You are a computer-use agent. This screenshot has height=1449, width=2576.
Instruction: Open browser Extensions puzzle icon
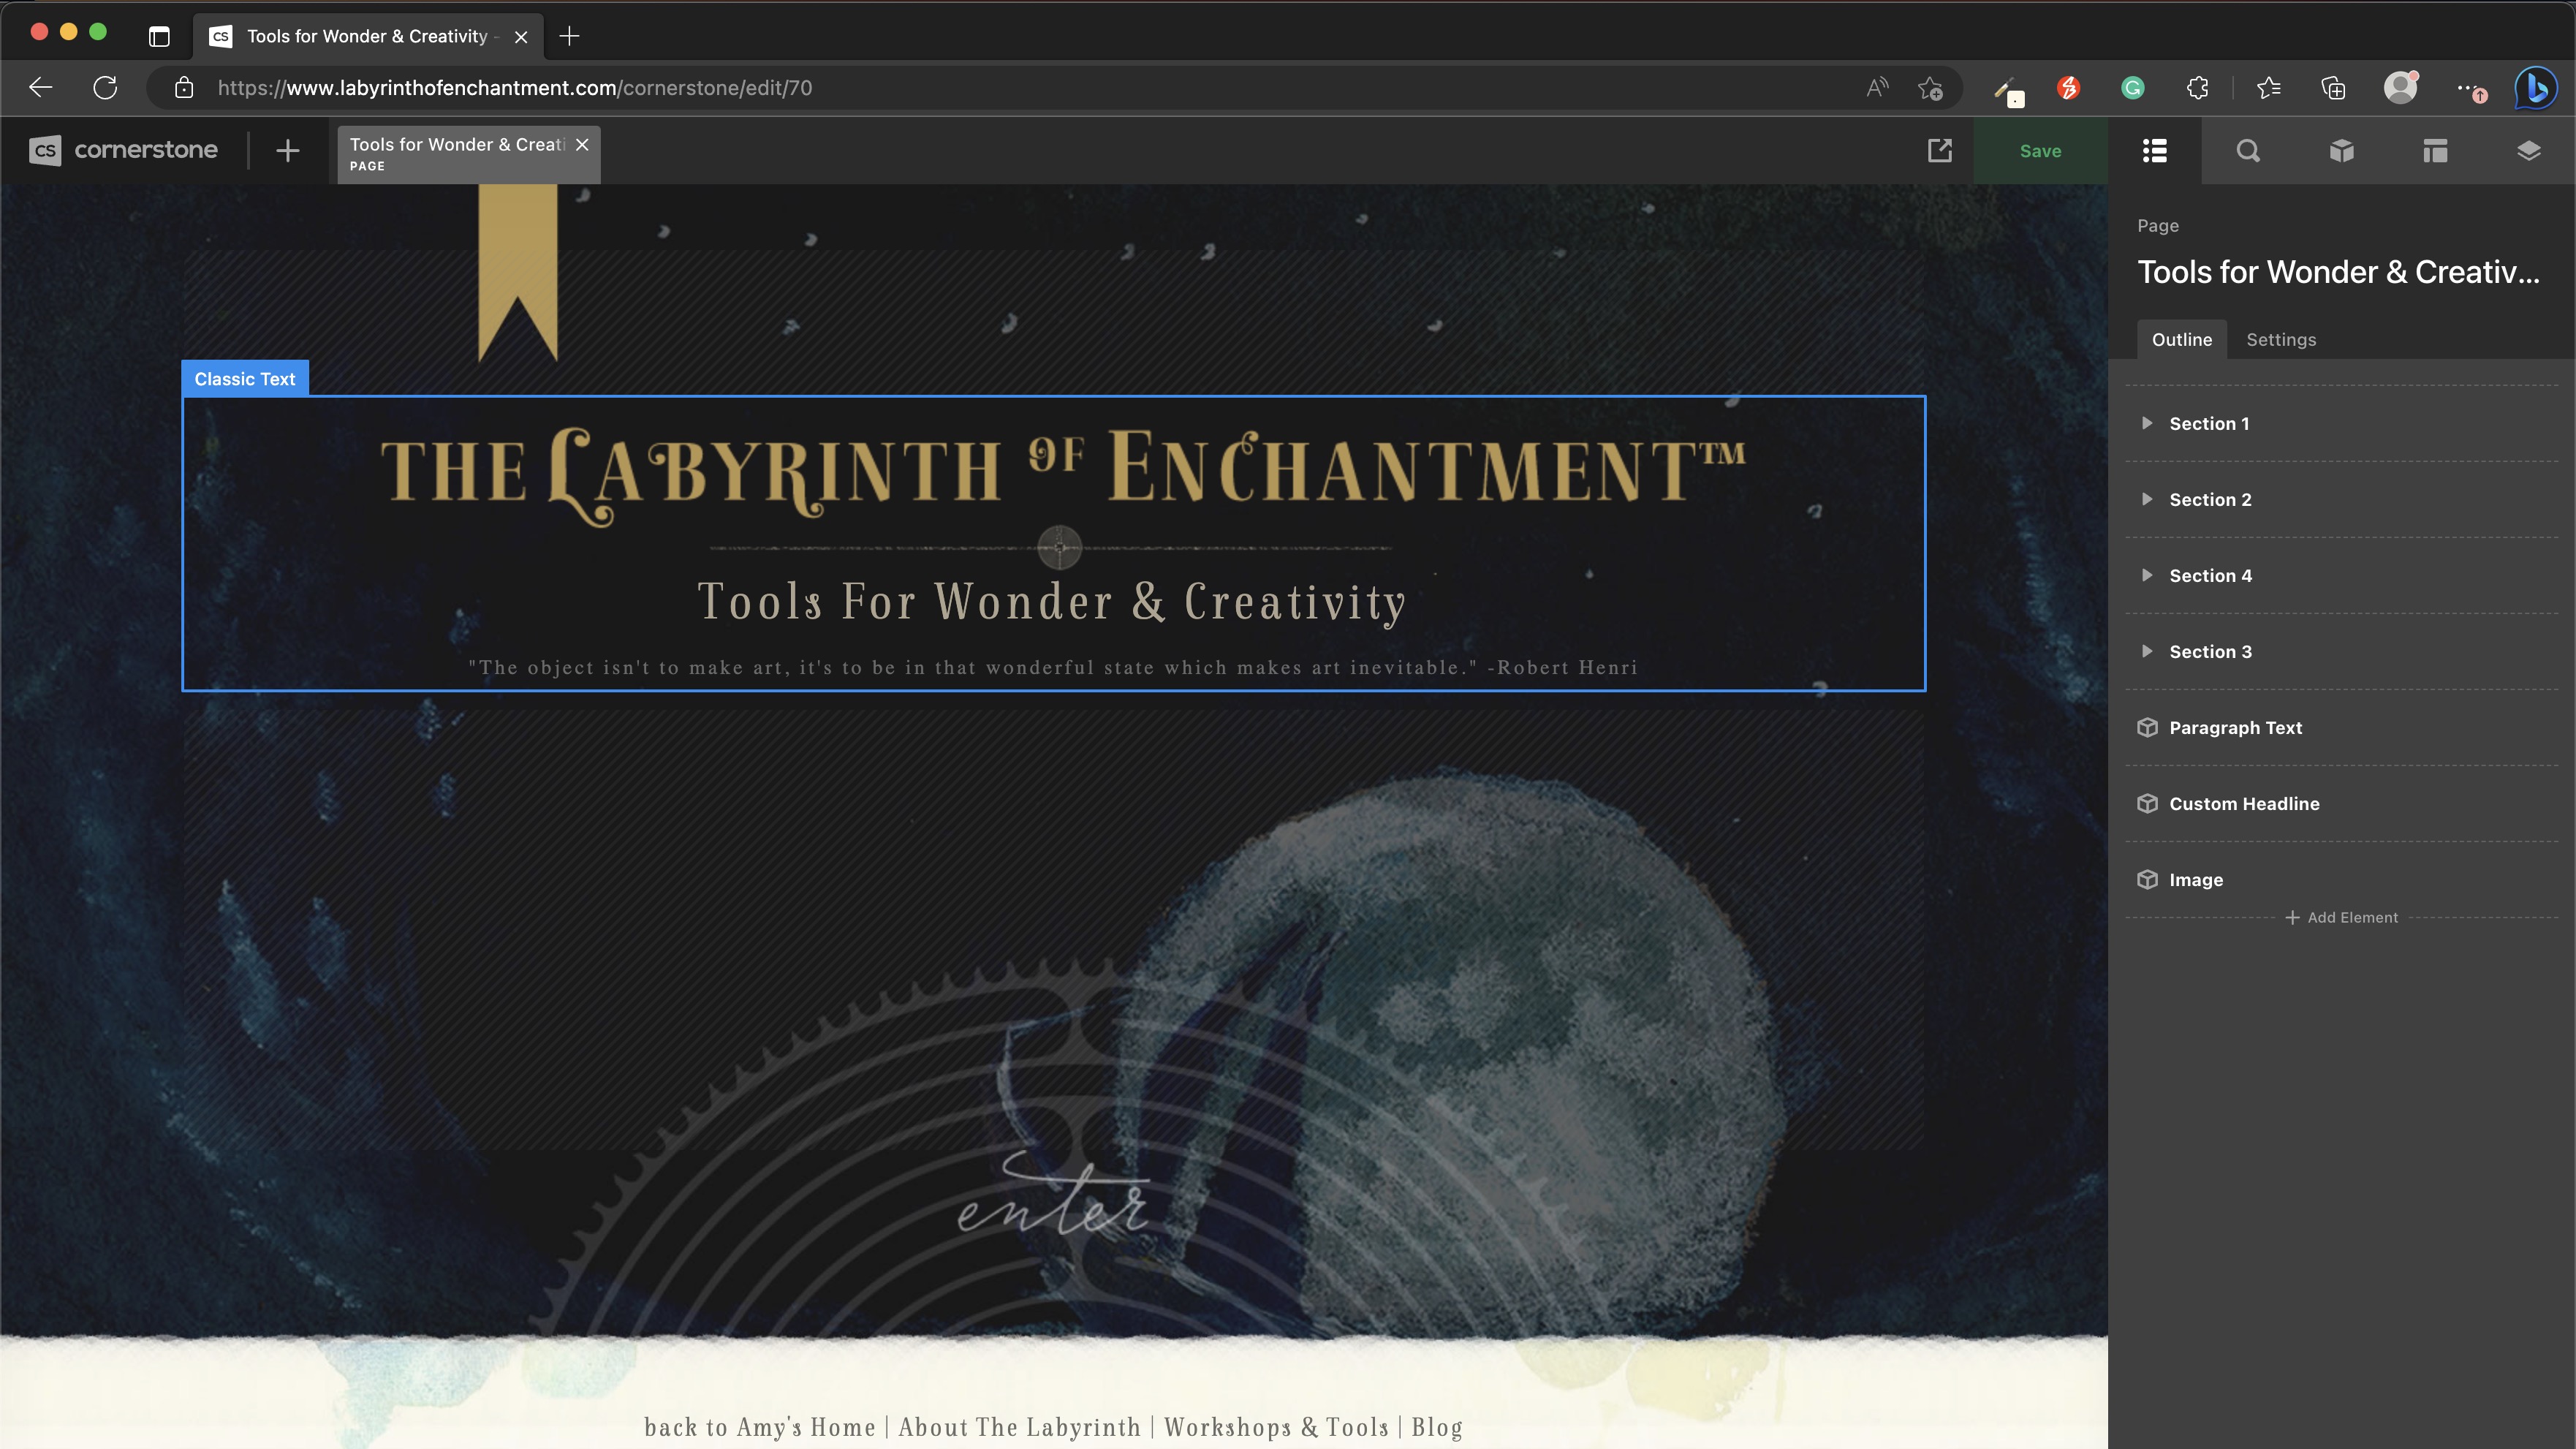click(x=2197, y=88)
